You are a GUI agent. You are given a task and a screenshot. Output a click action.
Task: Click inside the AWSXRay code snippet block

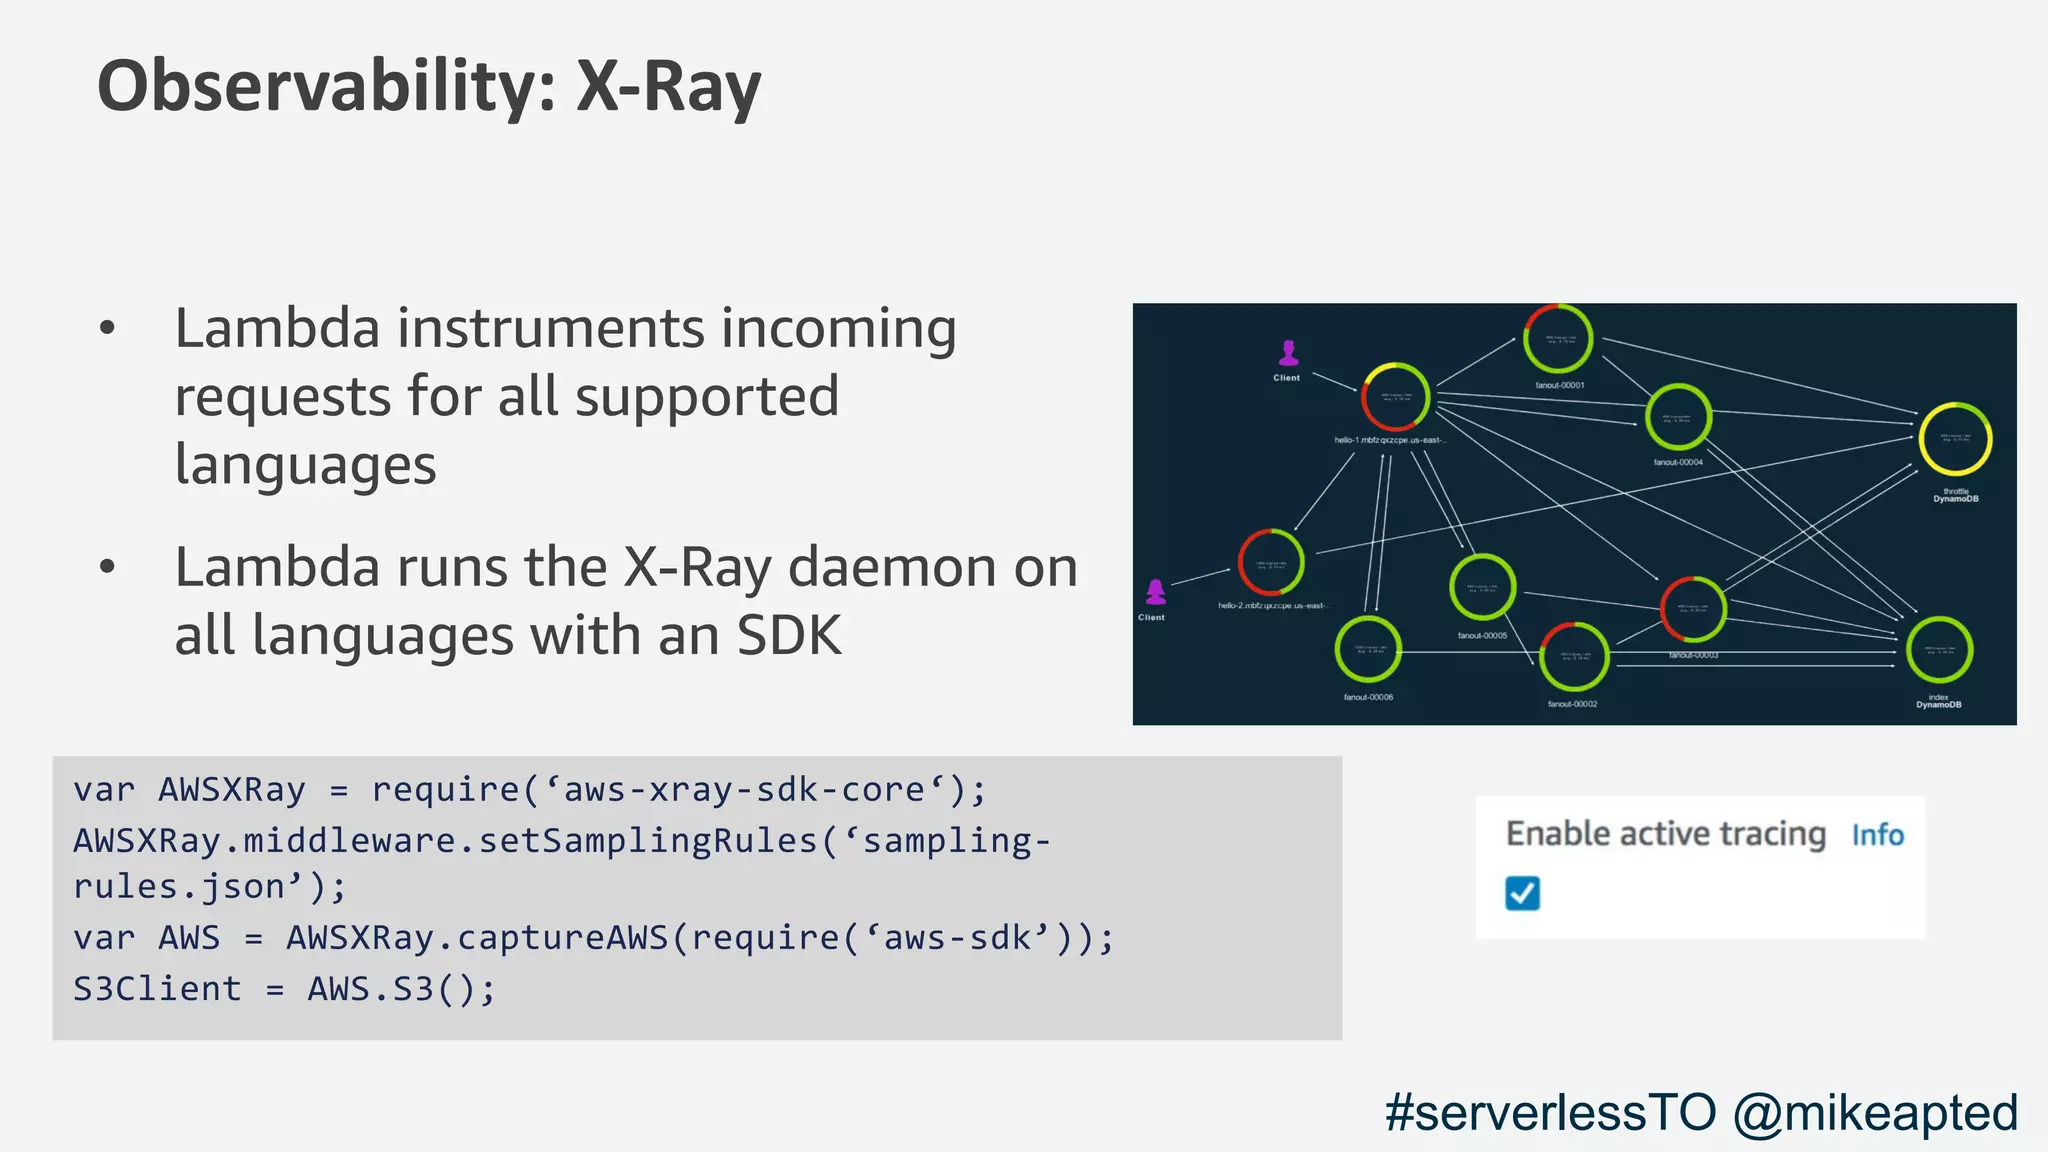(696, 897)
